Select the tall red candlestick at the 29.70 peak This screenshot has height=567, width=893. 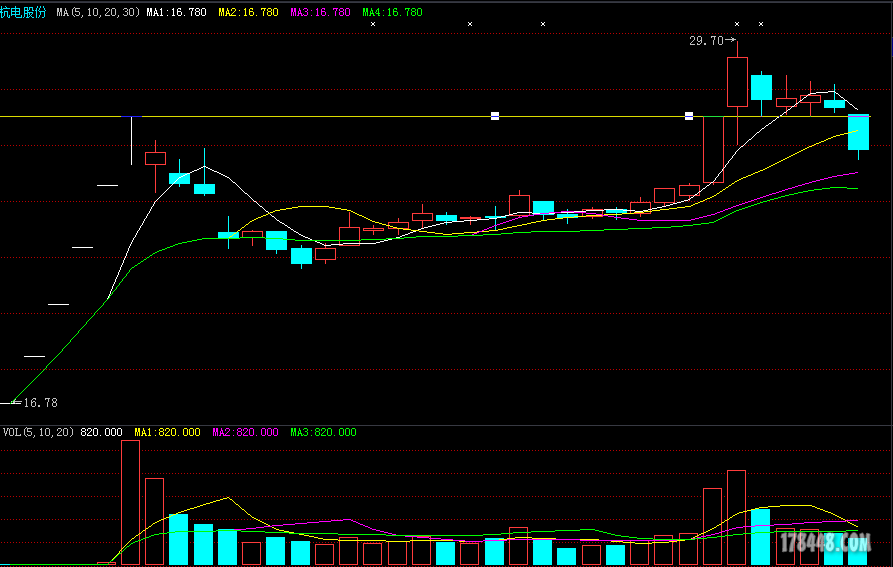point(737,82)
